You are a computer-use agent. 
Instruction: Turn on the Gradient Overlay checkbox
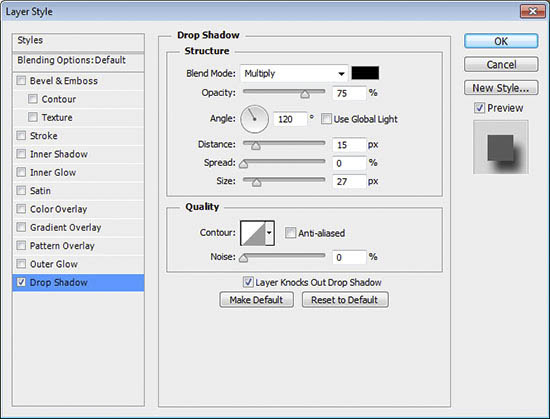click(21, 227)
